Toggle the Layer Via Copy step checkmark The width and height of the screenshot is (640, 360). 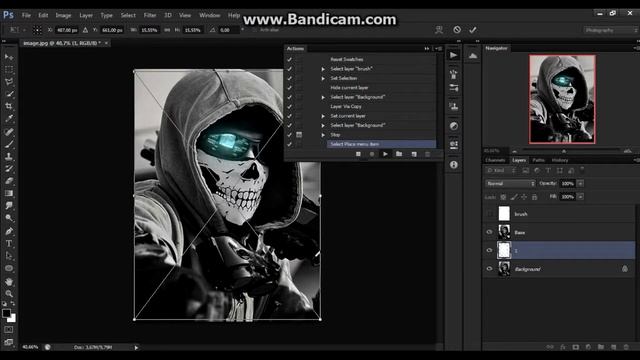tap(290, 107)
